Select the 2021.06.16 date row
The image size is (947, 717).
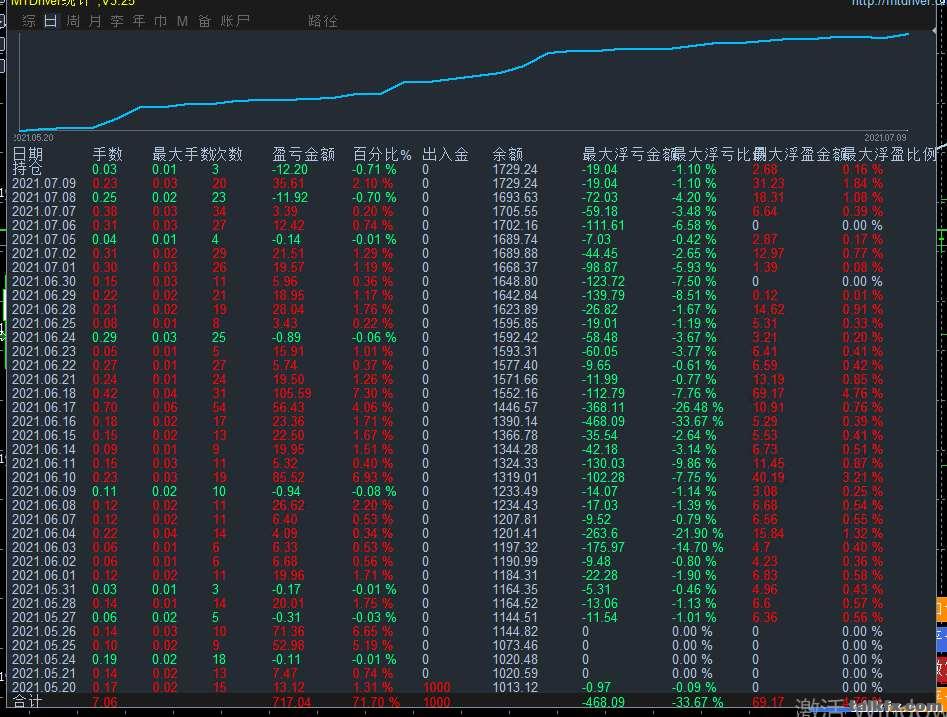pos(44,421)
